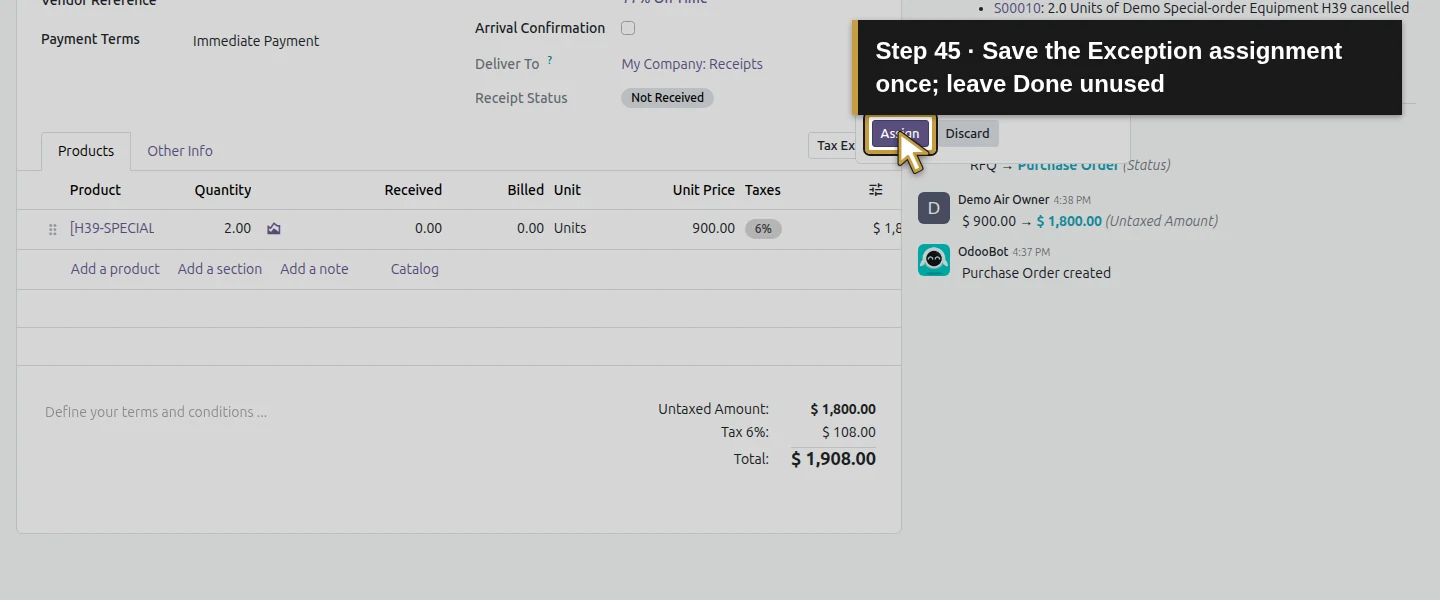The image size is (1440, 600).
Task: Switch to the Products tab
Action: [x=86, y=151]
